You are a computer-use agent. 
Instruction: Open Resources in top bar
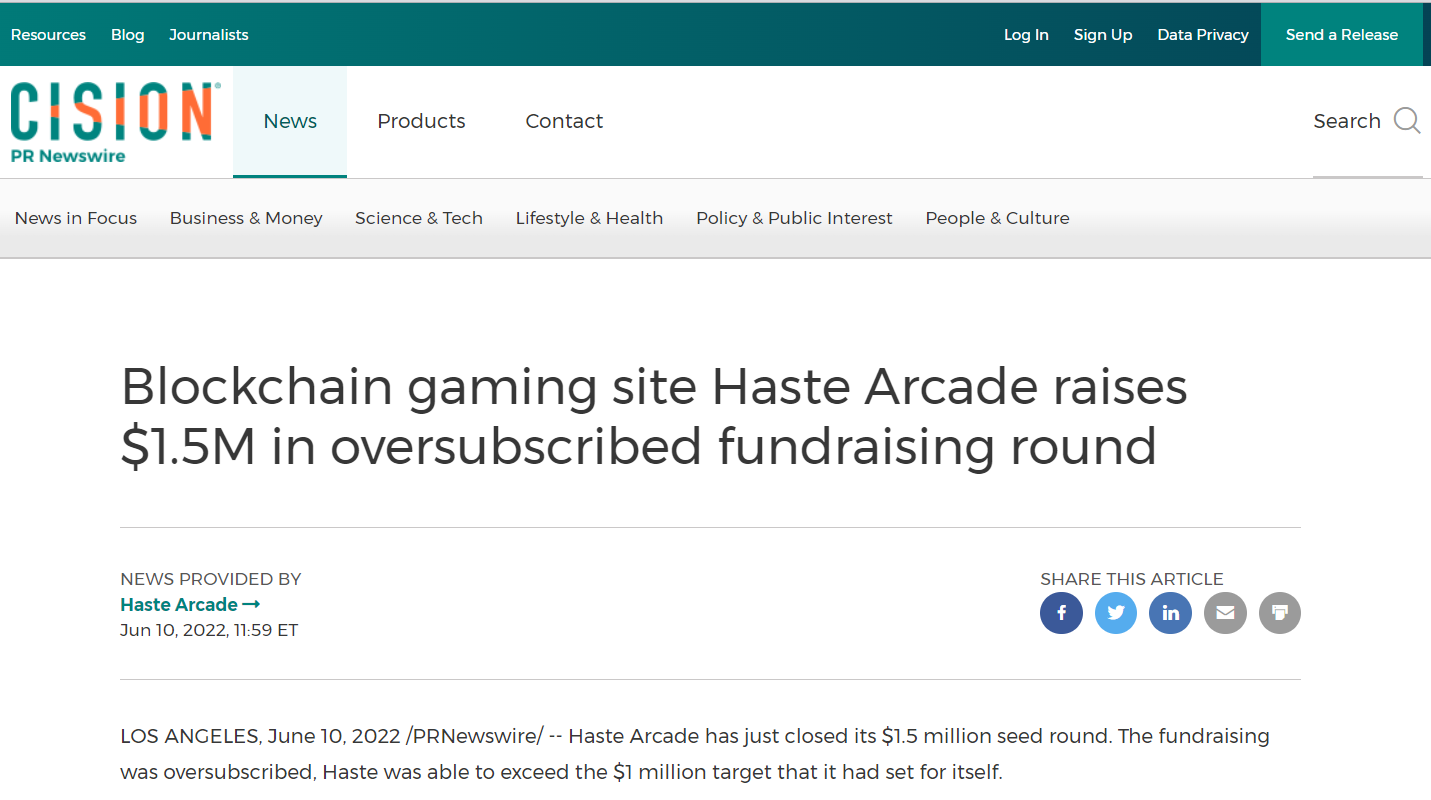click(x=48, y=34)
